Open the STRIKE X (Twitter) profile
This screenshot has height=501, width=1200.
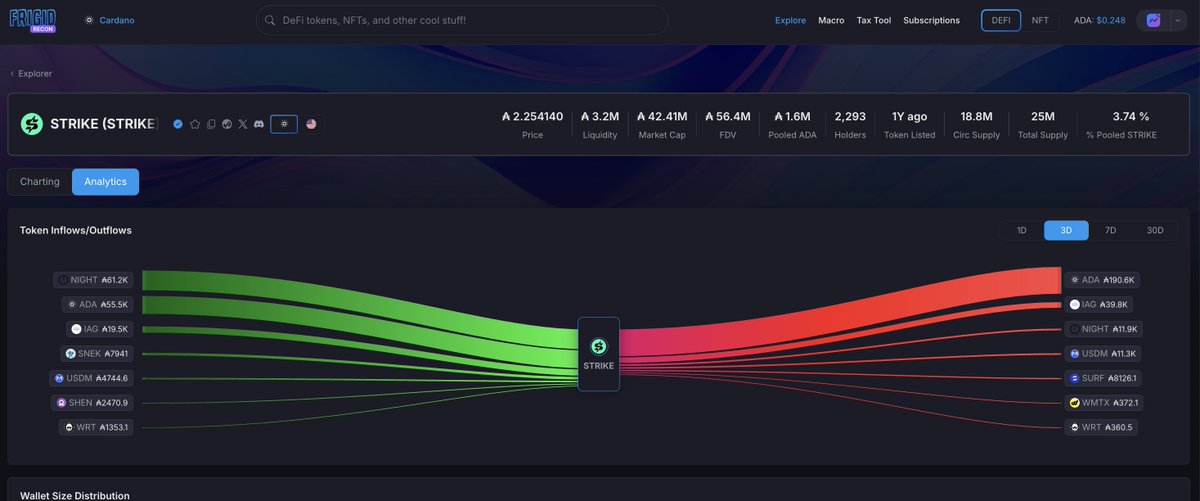pos(243,124)
